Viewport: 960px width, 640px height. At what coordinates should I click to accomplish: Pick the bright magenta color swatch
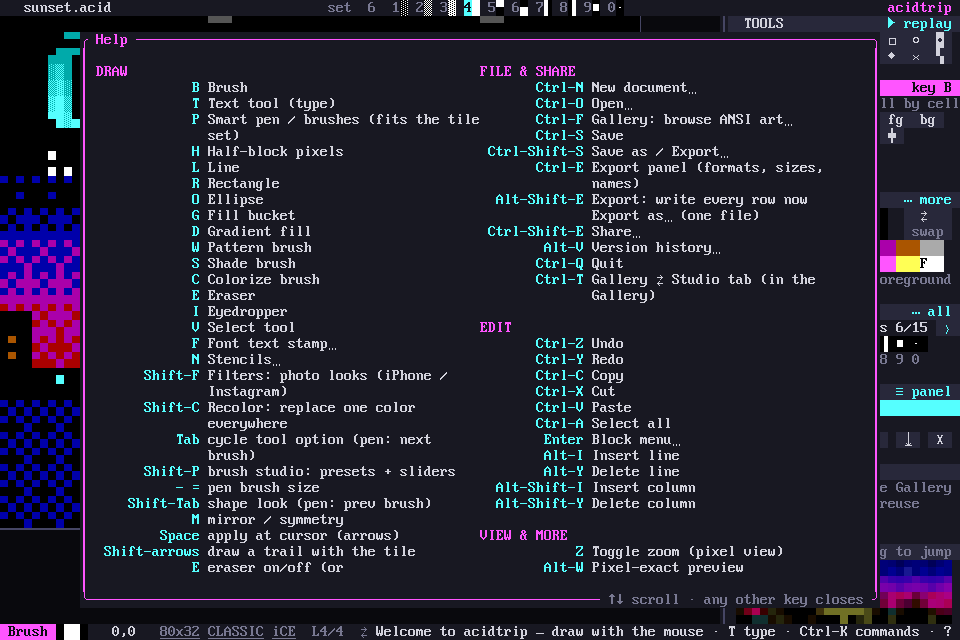[x=888, y=264]
